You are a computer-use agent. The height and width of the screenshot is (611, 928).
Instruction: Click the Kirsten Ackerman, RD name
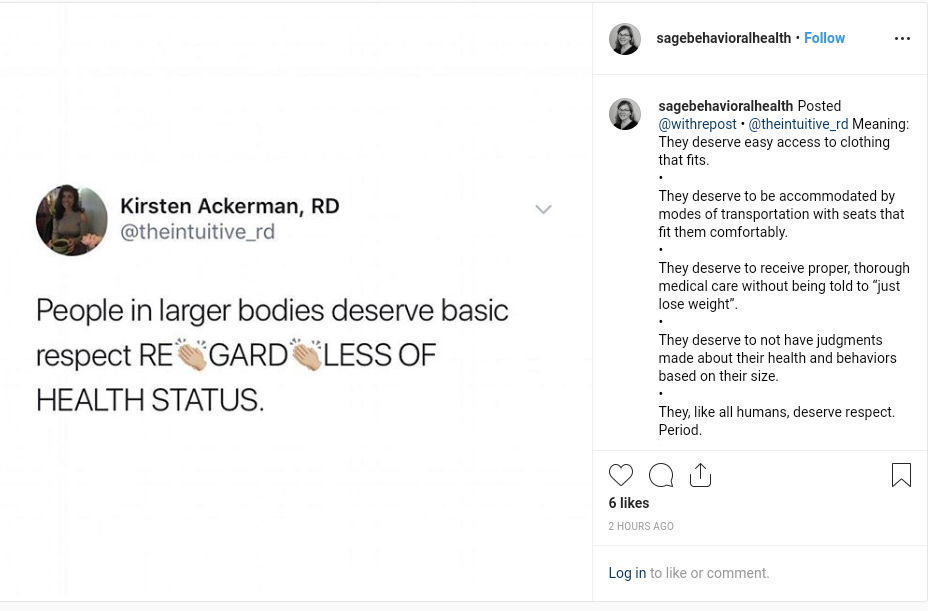[229, 206]
